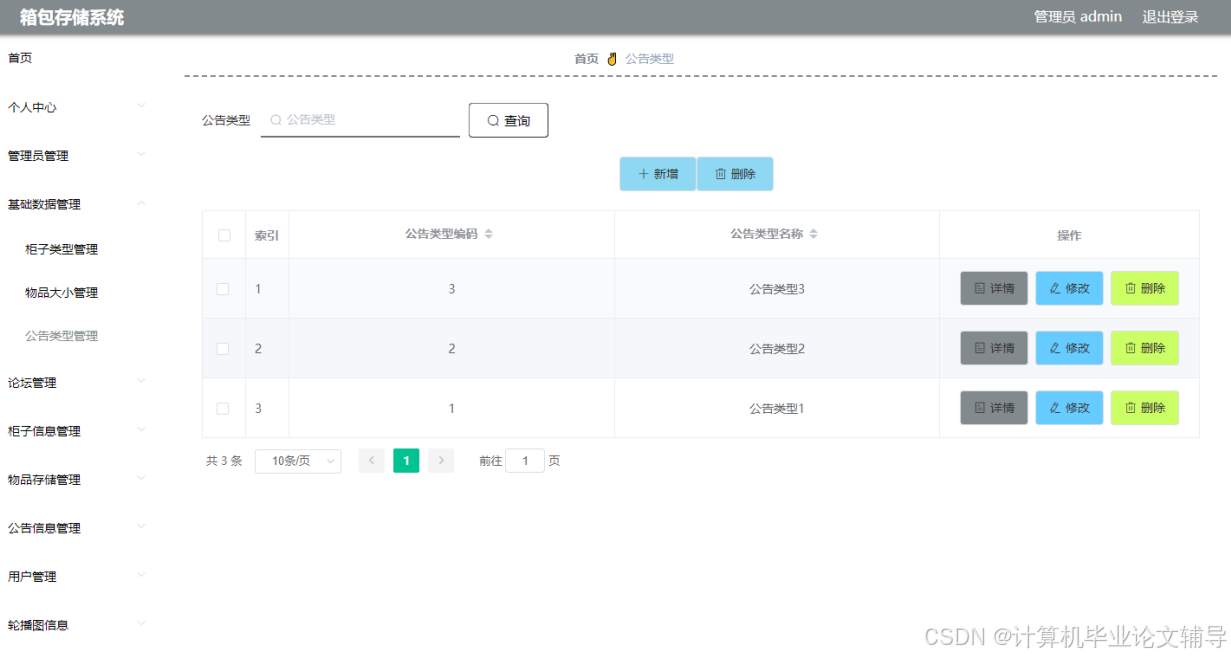The height and width of the screenshot is (656, 1231).
Task: Click the 新增 add button
Action: click(658, 174)
